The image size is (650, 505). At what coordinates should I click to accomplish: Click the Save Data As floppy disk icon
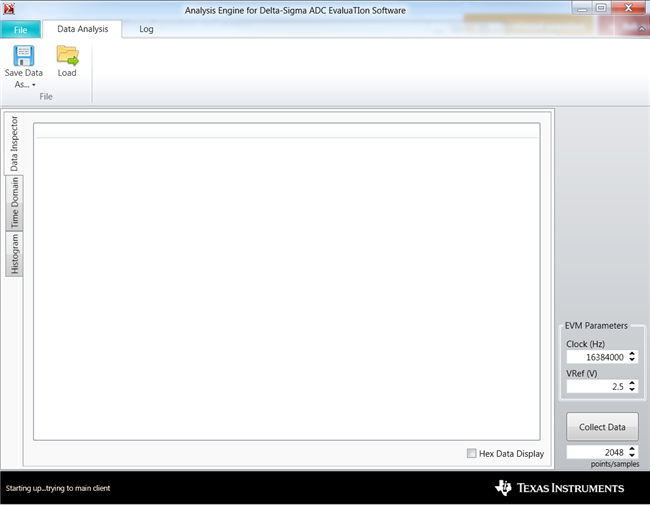(x=24, y=56)
